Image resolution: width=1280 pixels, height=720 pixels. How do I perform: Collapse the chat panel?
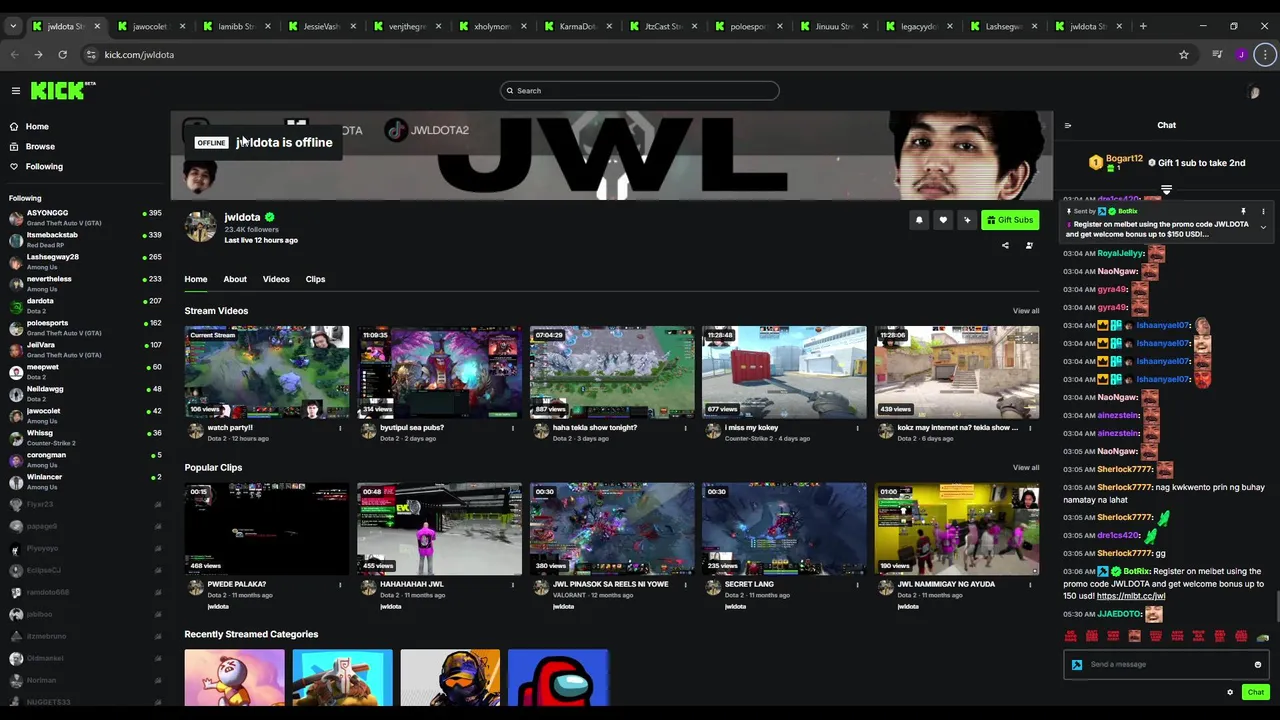[1068, 126]
